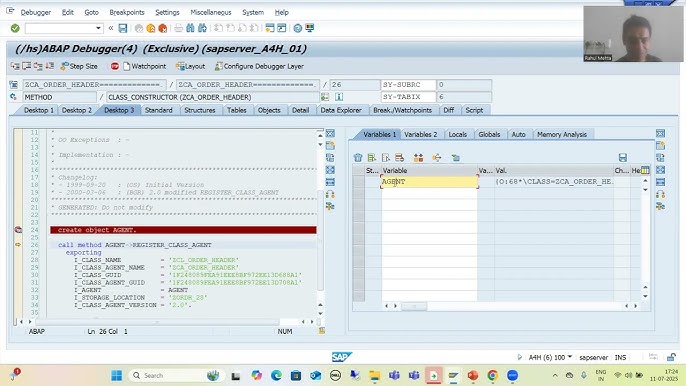
Task: Click Configure Debugger Layer button
Action: click(x=259, y=66)
